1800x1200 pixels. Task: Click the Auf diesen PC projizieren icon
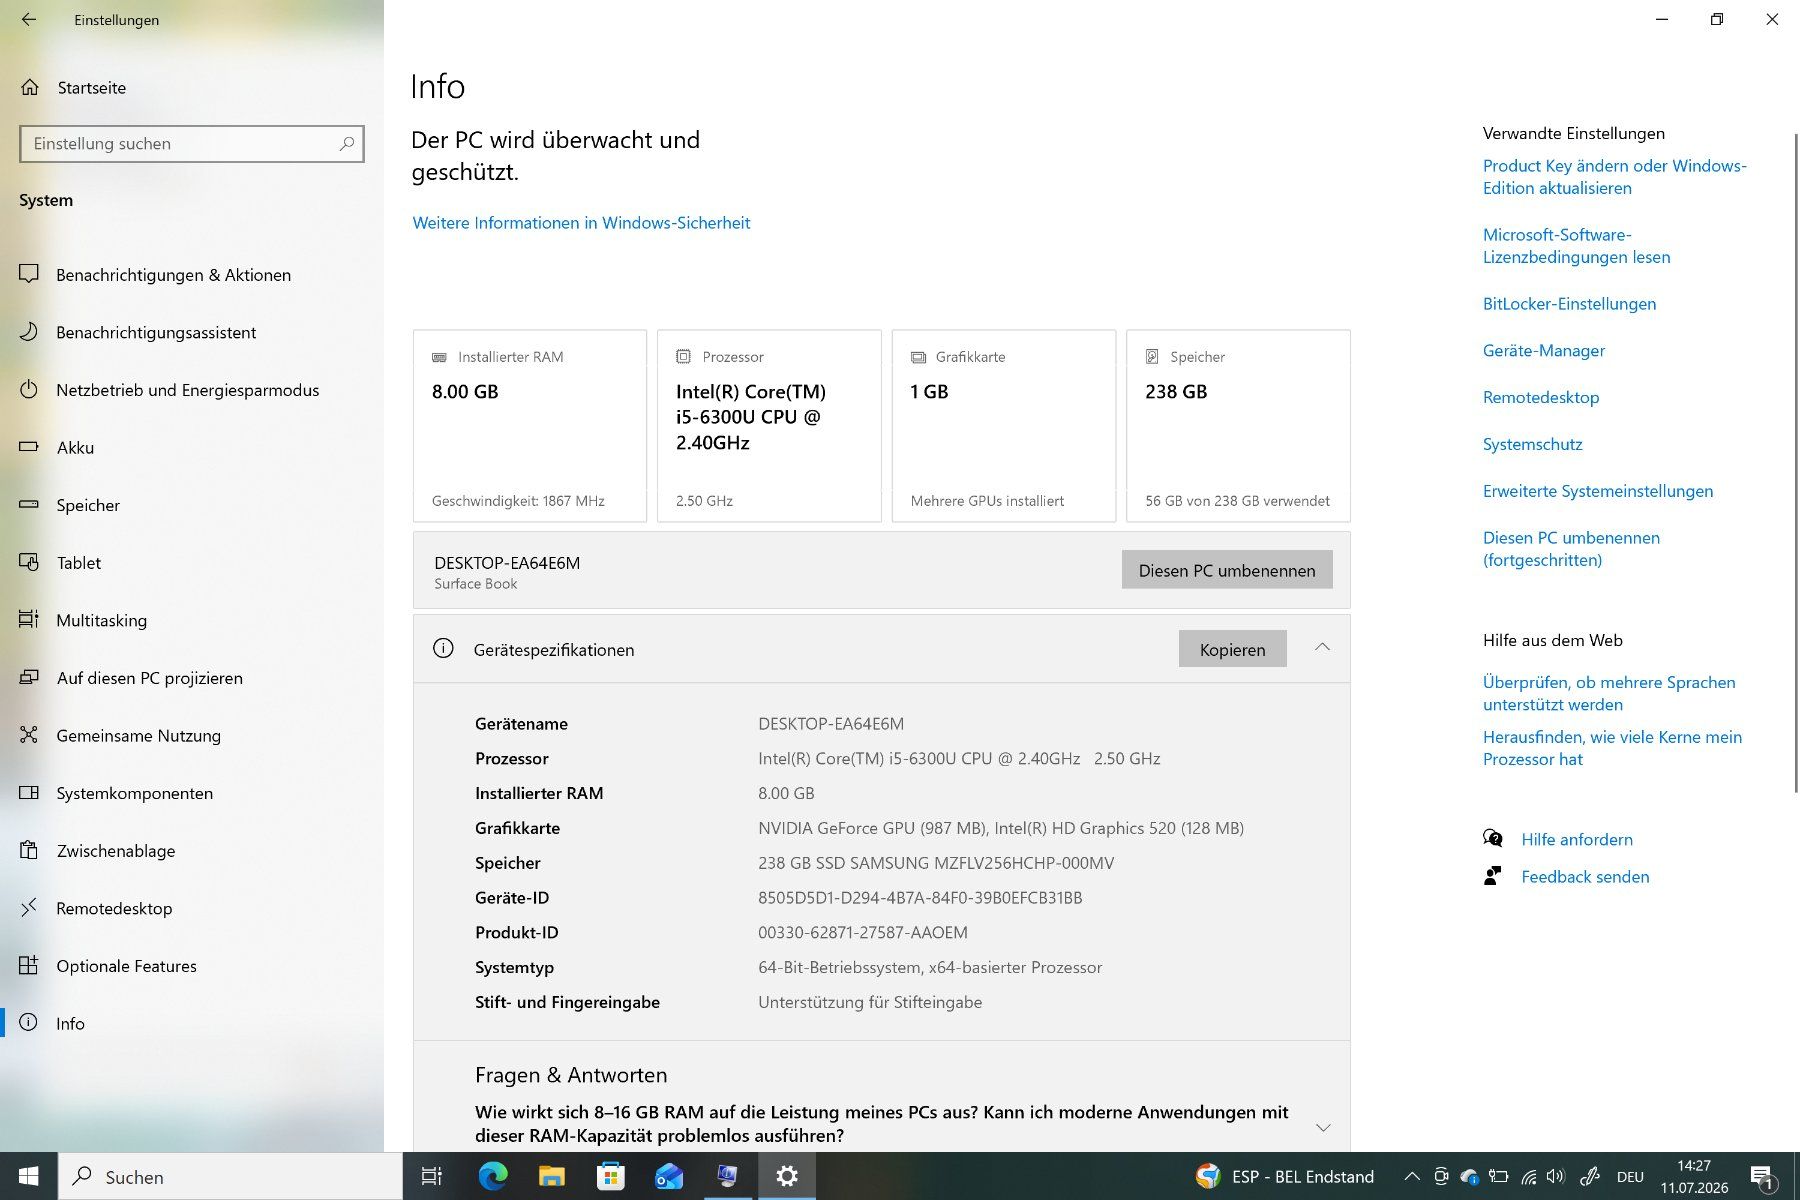29,677
